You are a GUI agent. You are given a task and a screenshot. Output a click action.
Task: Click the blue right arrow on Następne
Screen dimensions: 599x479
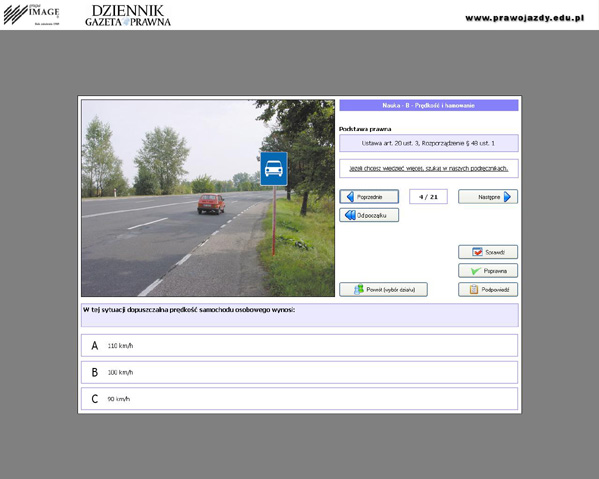pyautogui.click(x=507, y=197)
